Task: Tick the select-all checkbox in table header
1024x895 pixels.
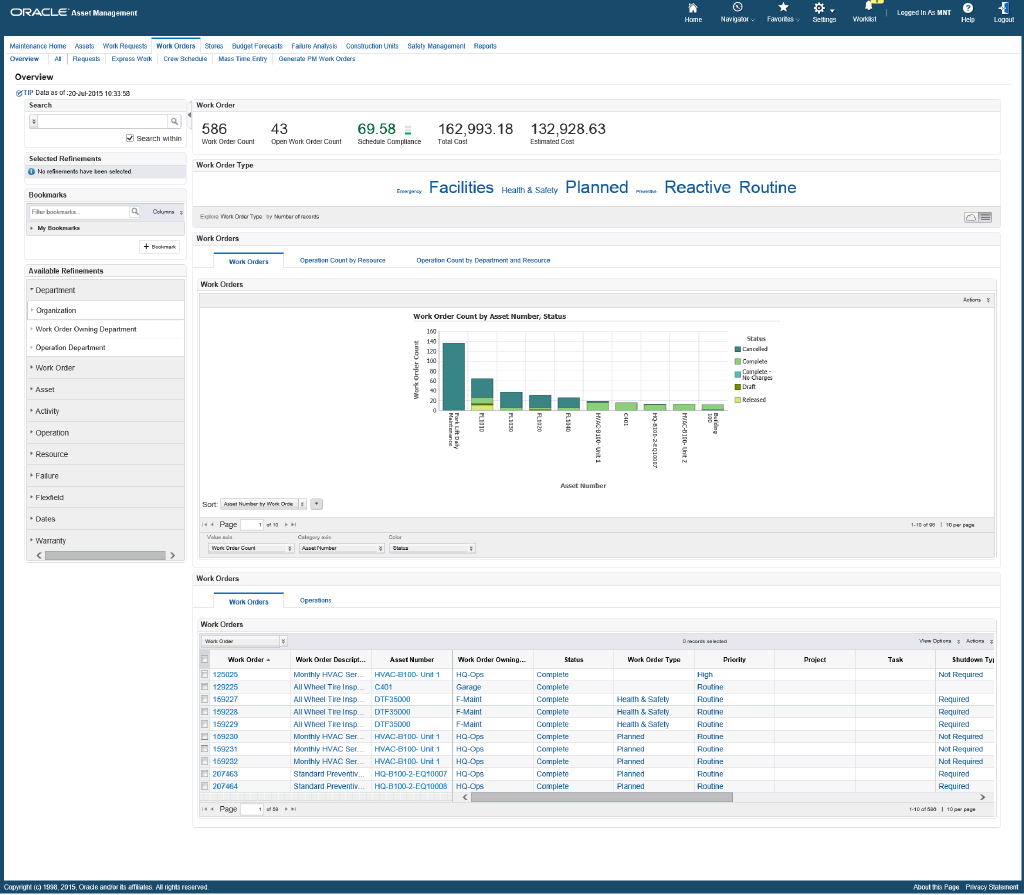Action: pos(205,660)
